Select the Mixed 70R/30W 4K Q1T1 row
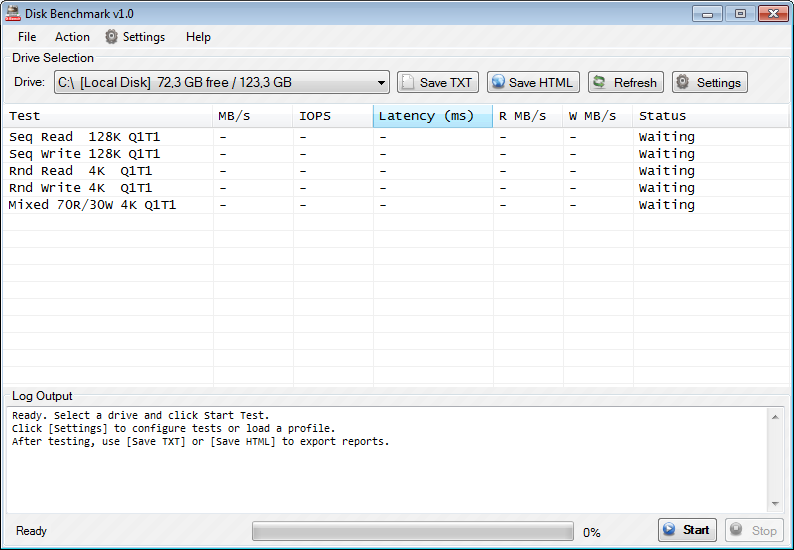 [396, 205]
